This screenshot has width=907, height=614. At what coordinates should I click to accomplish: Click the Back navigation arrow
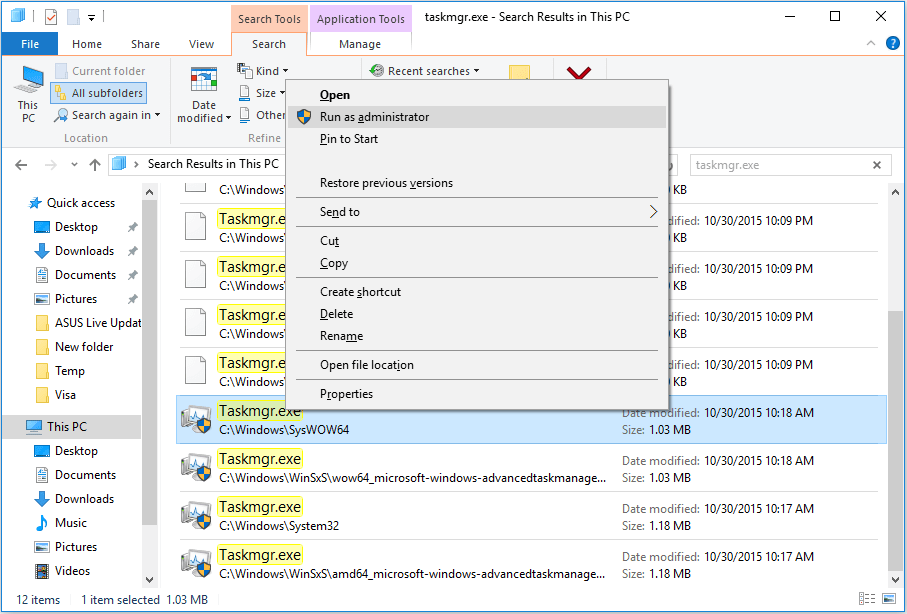click(21, 165)
